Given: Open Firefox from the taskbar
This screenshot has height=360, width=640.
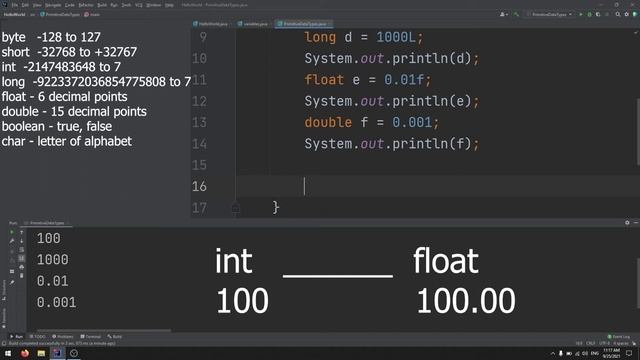Looking at the screenshot, I should [x=25, y=353].
